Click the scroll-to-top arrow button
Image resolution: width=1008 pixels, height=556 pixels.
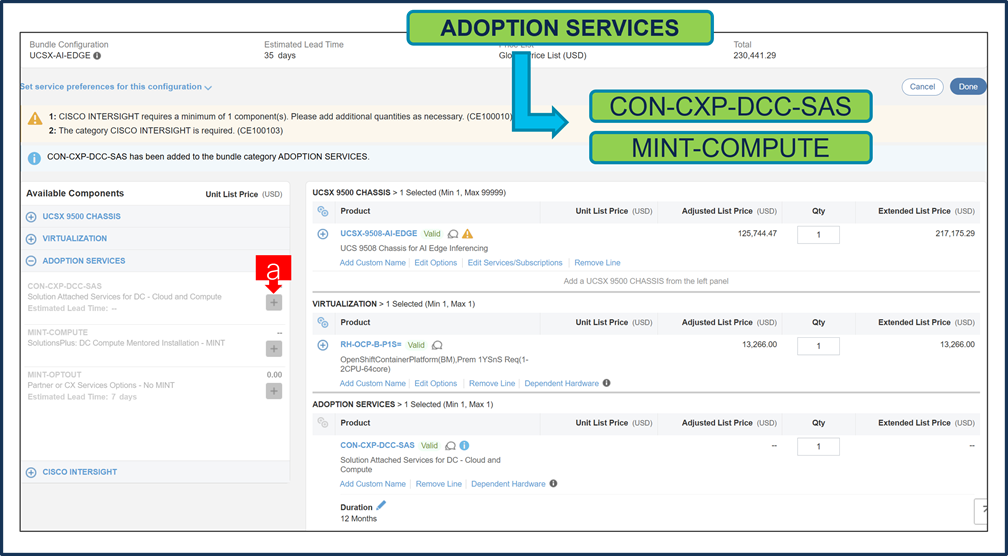pos(980,511)
